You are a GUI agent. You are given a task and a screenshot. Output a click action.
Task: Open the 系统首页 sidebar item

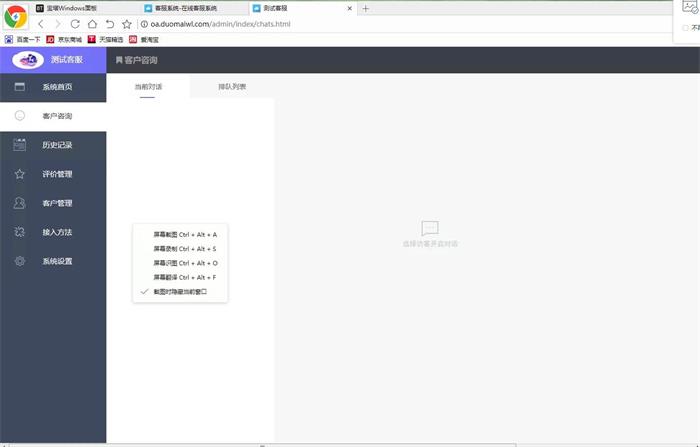tap(53, 87)
